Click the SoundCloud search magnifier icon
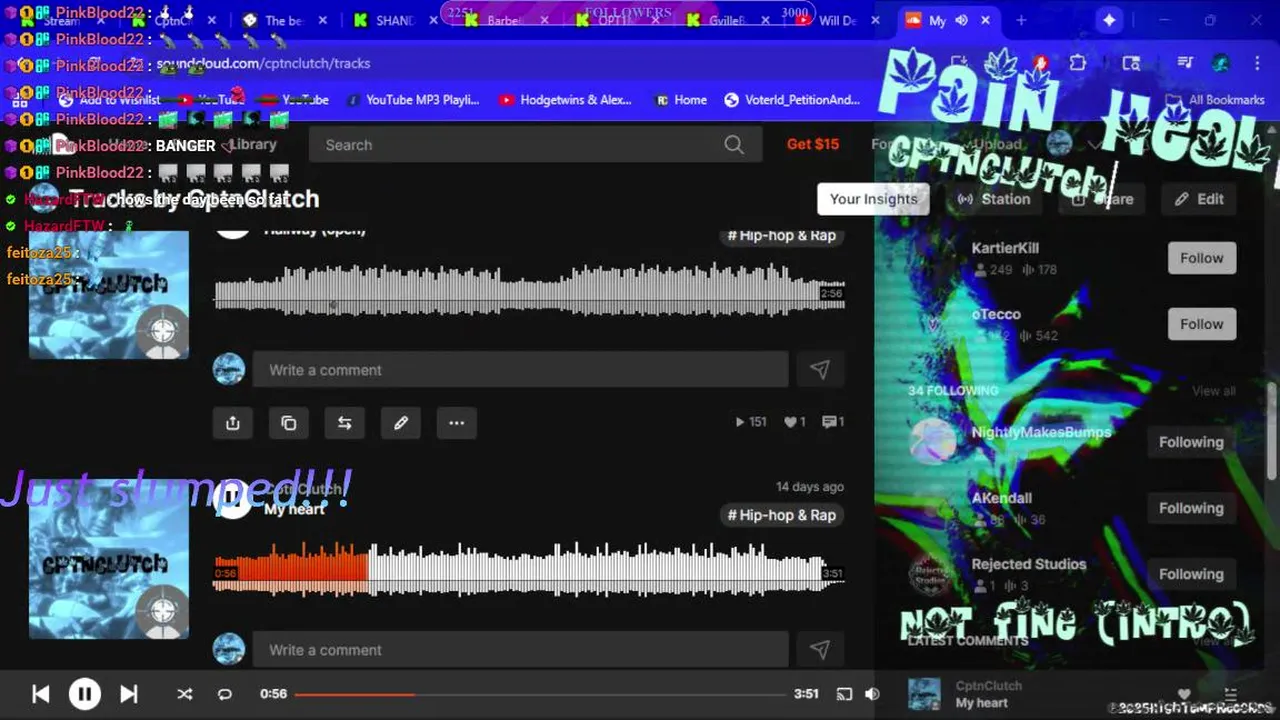Image resolution: width=1280 pixels, height=720 pixels. [734, 145]
